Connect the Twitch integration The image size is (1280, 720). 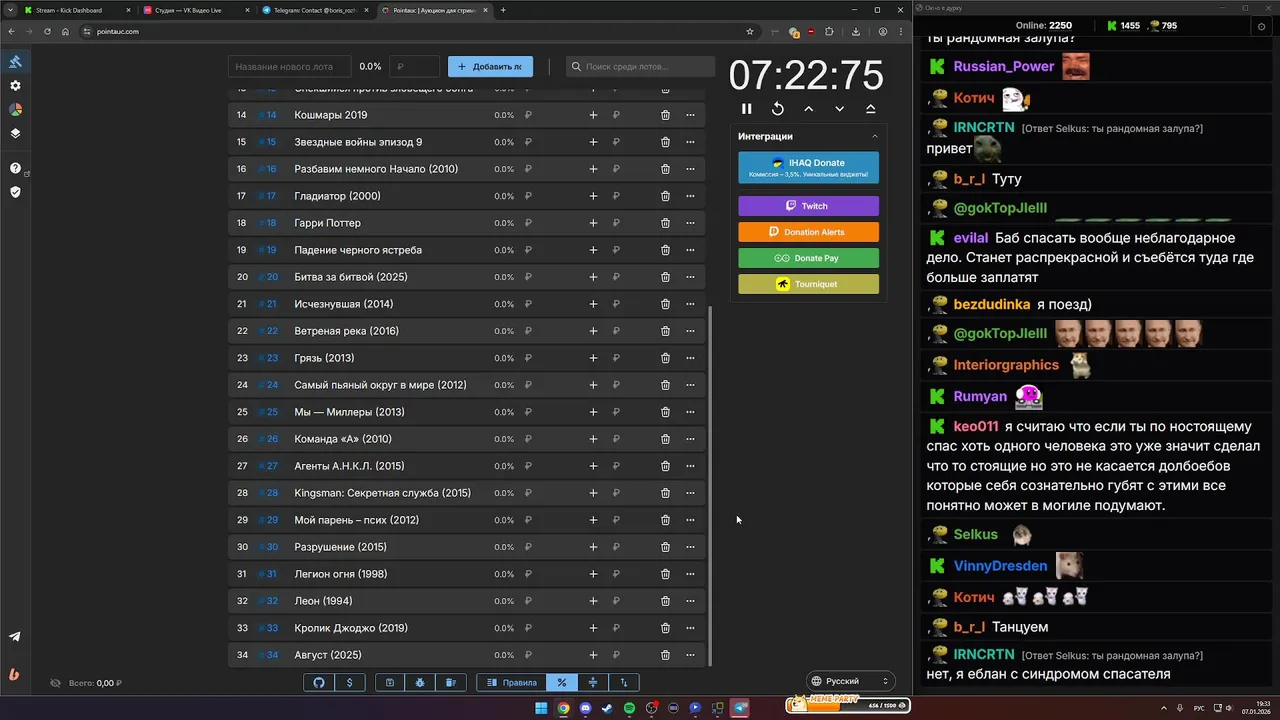click(x=808, y=206)
